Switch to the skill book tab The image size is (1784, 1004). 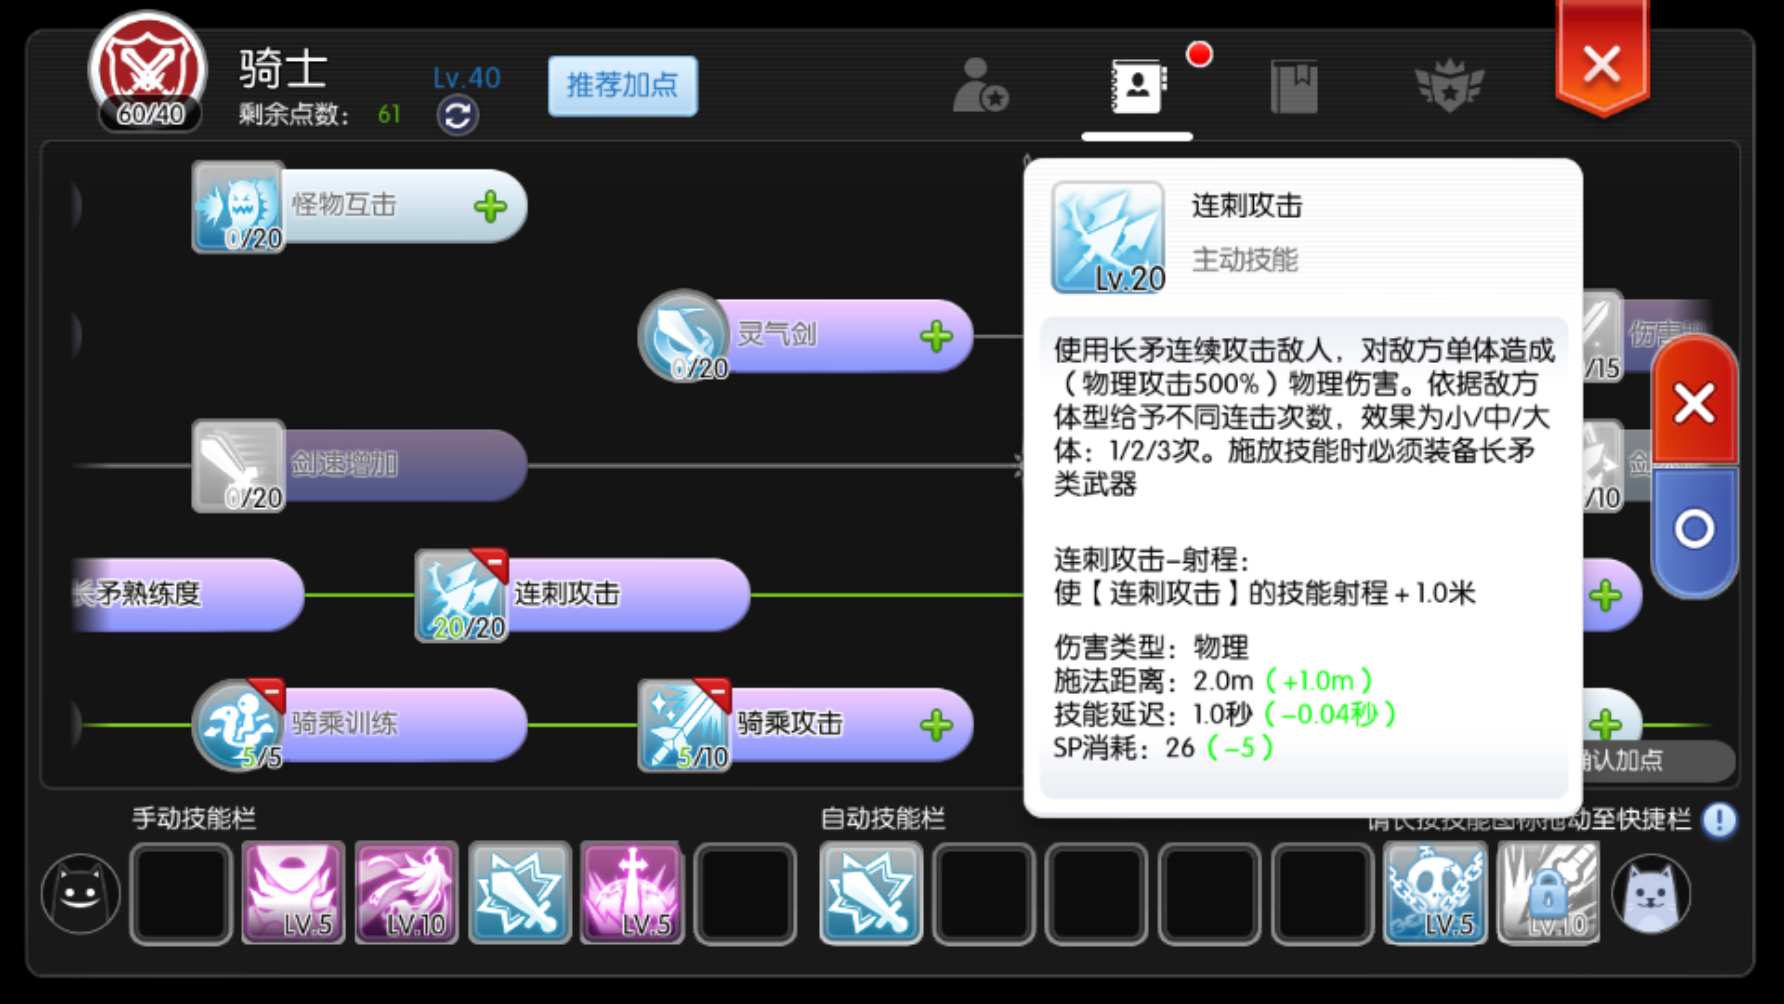click(1138, 86)
